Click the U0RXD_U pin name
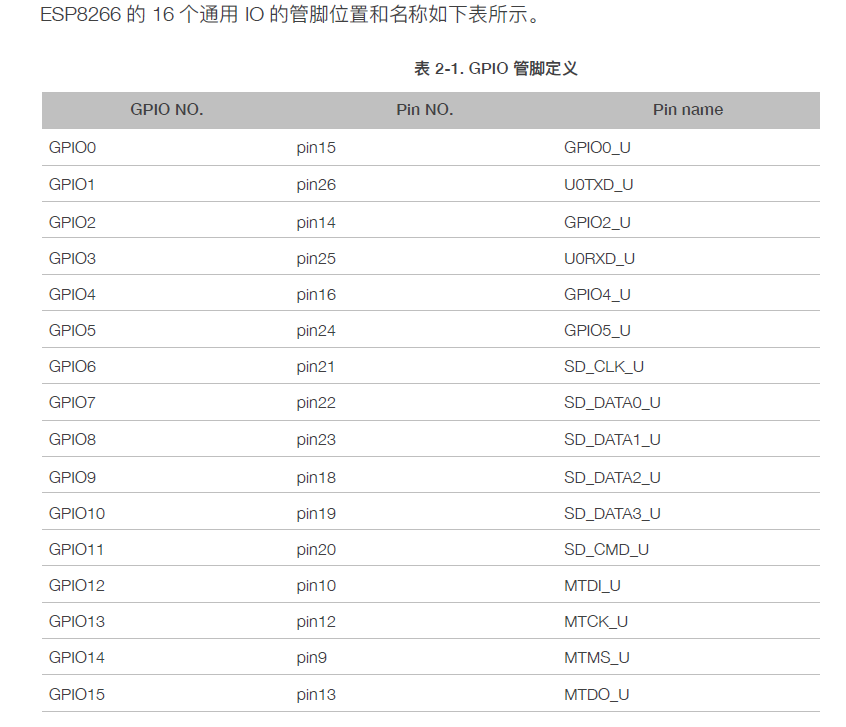Viewport: 846px width, 727px height. 599,259
